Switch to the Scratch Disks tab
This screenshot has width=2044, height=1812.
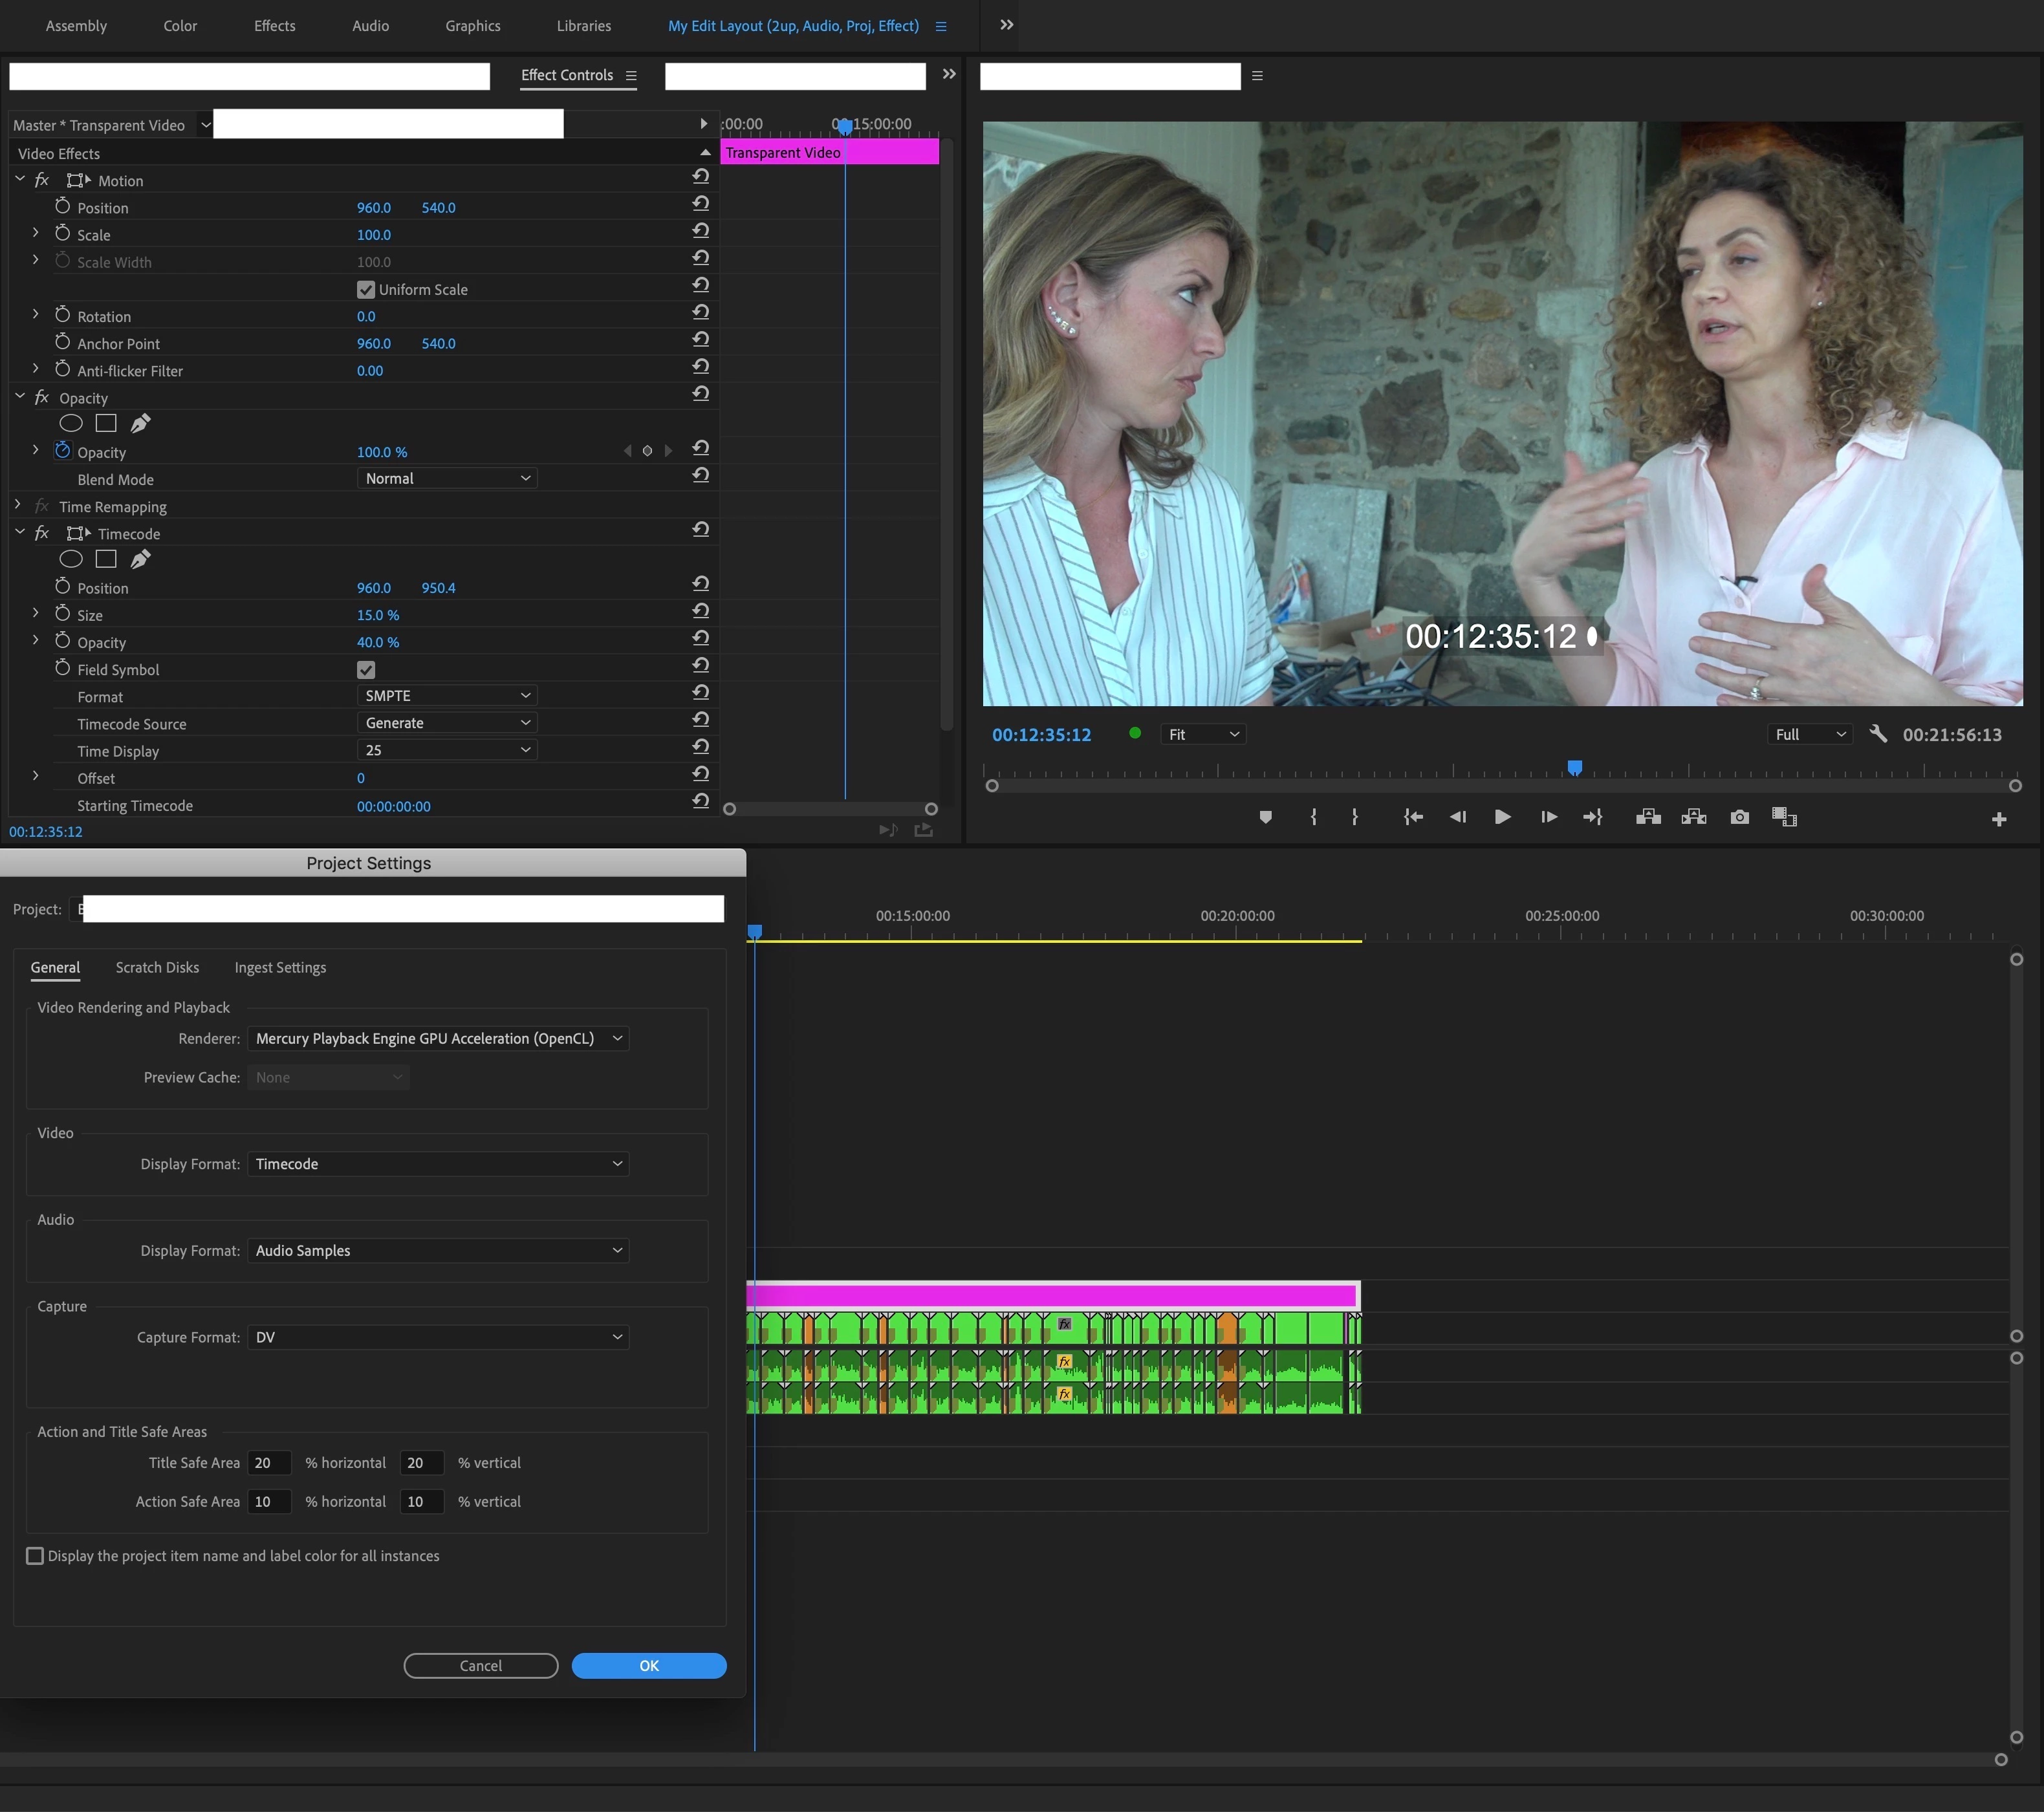[157, 967]
